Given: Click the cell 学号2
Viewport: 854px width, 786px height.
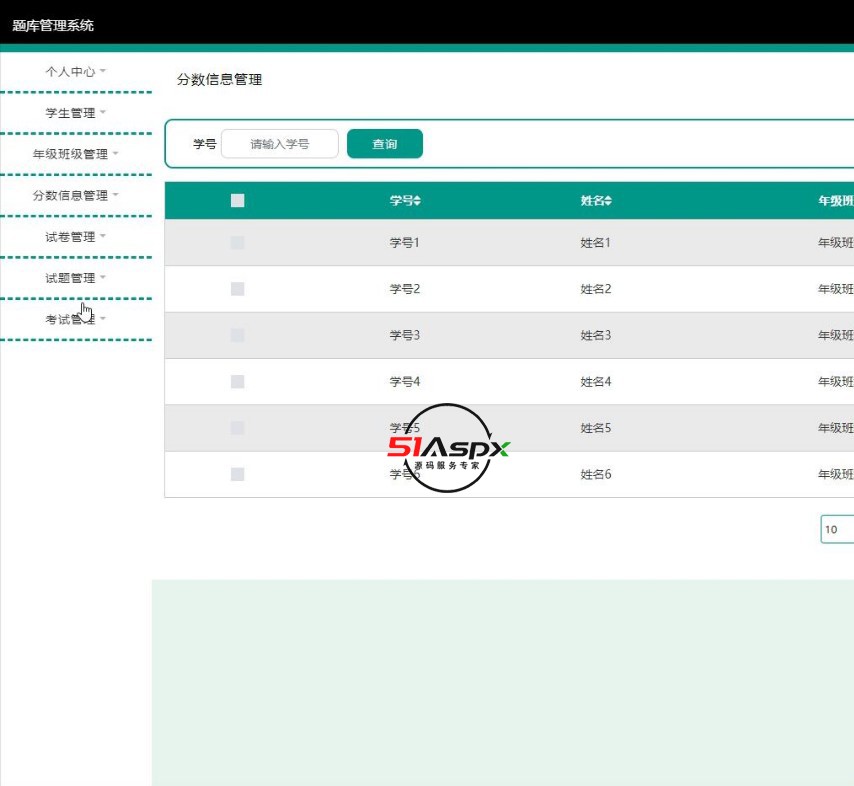Looking at the screenshot, I should (x=405, y=289).
